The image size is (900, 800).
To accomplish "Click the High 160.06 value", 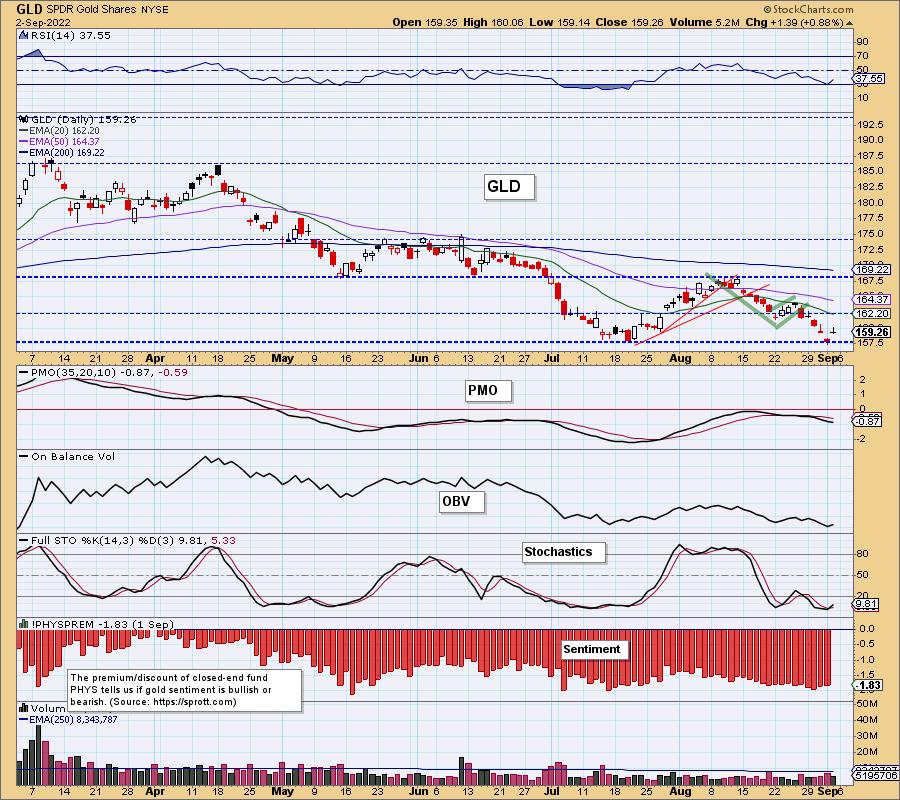I will tap(494, 22).
